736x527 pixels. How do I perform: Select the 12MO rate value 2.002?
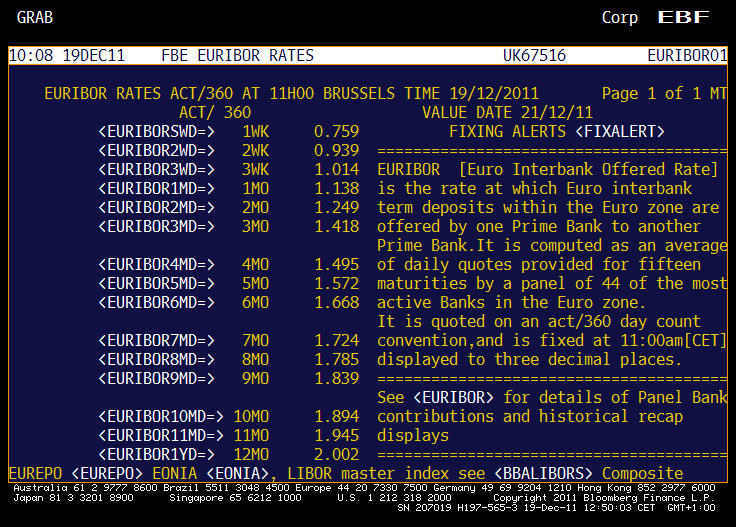[337, 455]
